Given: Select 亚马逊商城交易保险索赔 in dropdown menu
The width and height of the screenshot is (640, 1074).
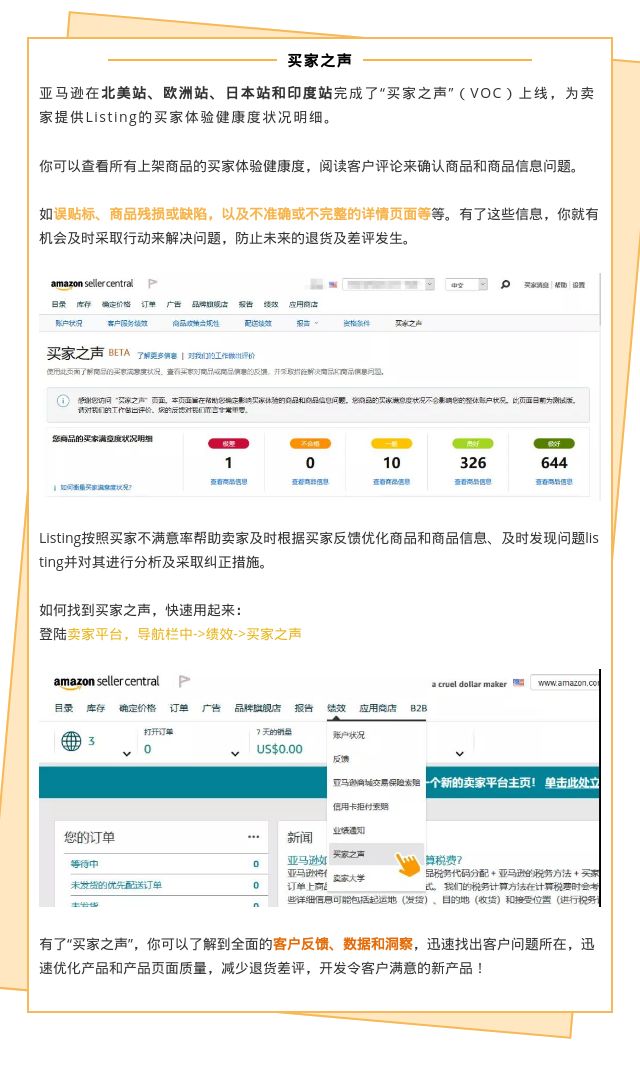Looking at the screenshot, I should pos(376,782).
